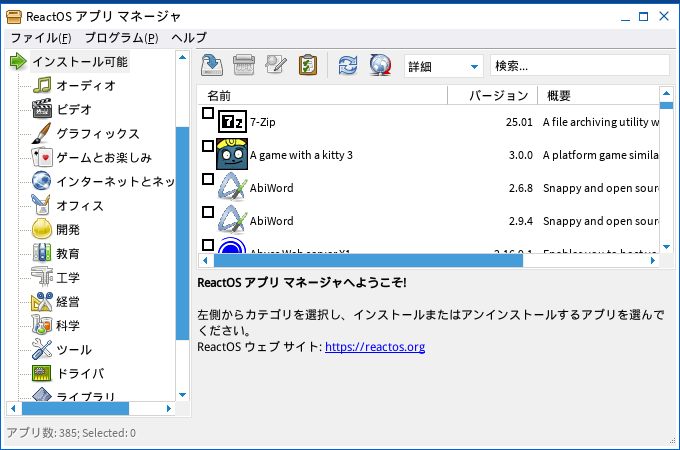Screen dimensions: 680x450
Task: Select the インターネットとネットワーク globe icon
Action: [x=42, y=181]
